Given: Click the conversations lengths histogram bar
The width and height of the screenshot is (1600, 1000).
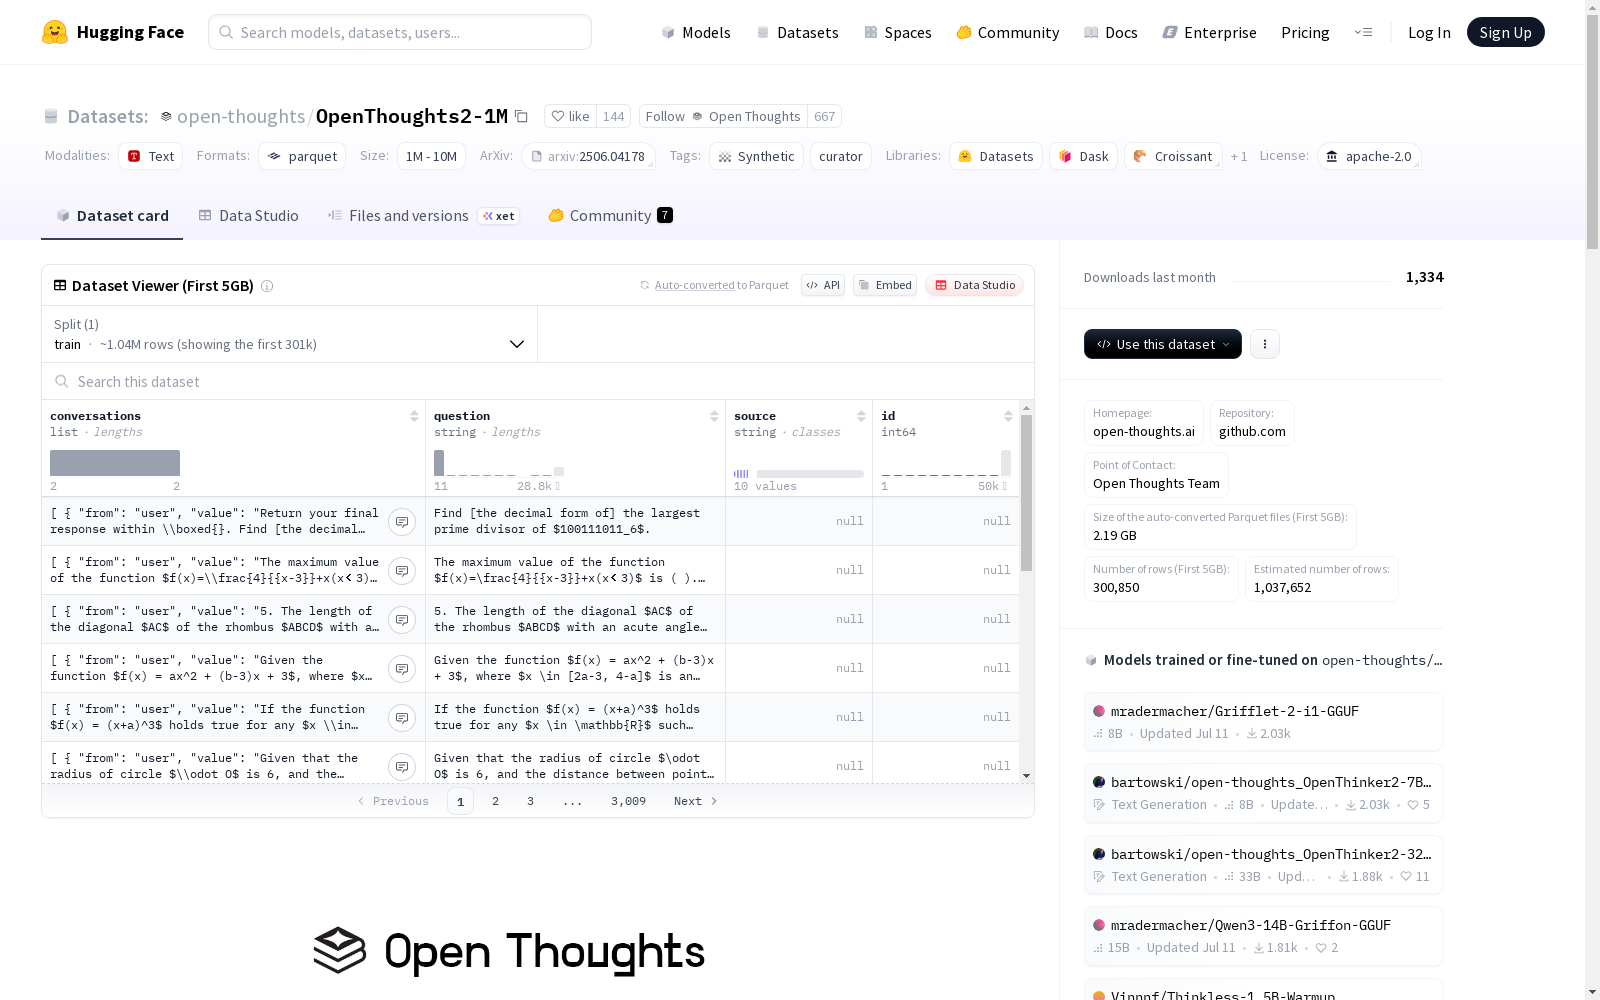Looking at the screenshot, I should [x=115, y=463].
